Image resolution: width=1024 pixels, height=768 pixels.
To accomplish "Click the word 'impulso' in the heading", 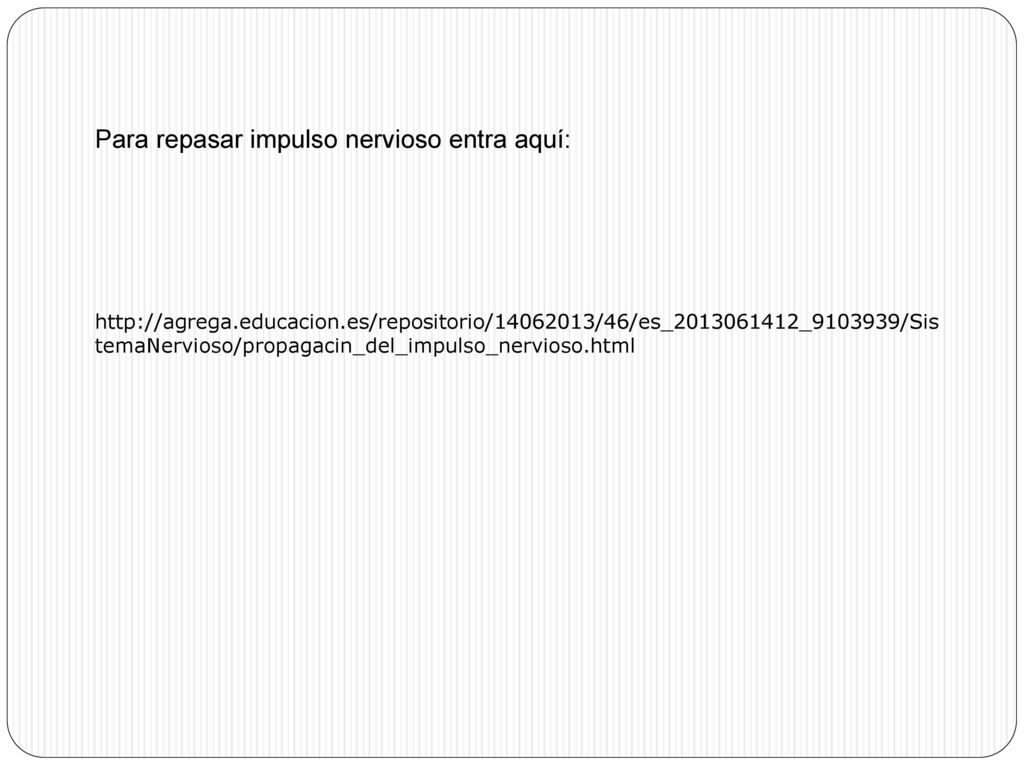I will click(294, 140).
